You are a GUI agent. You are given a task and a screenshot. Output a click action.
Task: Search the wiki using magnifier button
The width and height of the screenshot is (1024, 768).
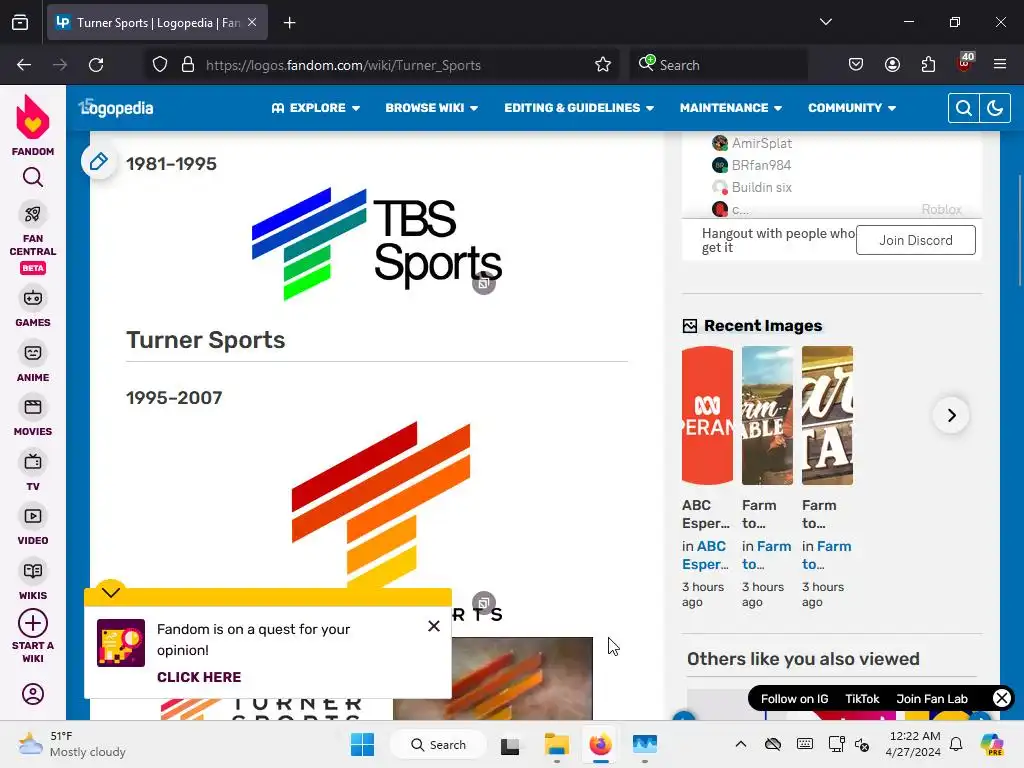coord(963,108)
